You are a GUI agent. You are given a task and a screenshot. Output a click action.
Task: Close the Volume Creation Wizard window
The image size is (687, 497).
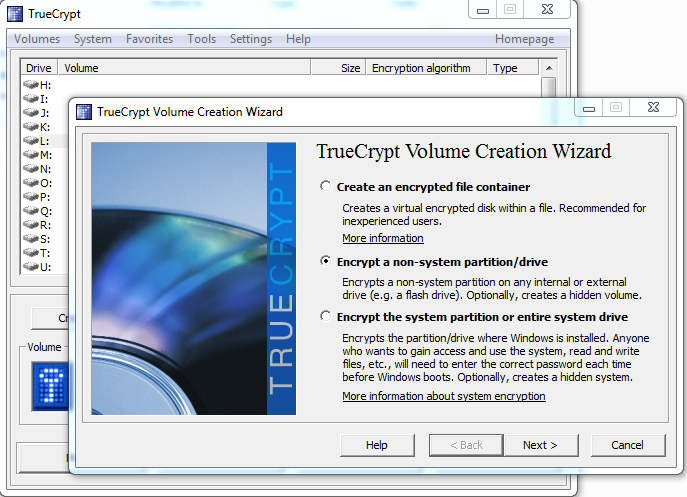point(653,107)
